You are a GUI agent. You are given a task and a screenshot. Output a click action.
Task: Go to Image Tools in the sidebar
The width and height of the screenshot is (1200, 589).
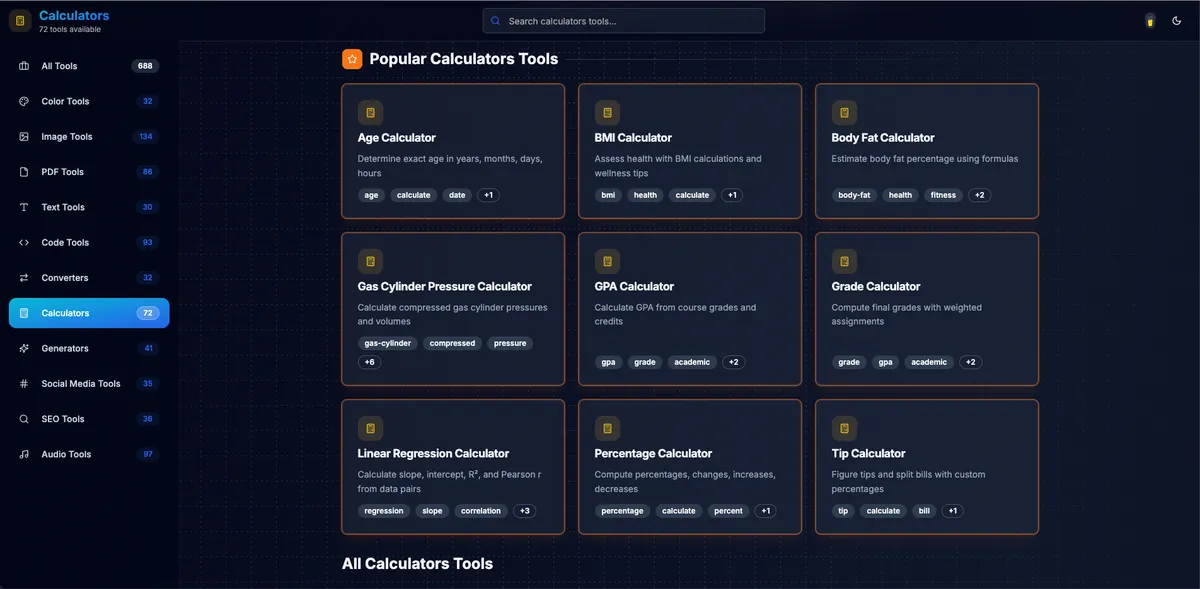(x=89, y=137)
